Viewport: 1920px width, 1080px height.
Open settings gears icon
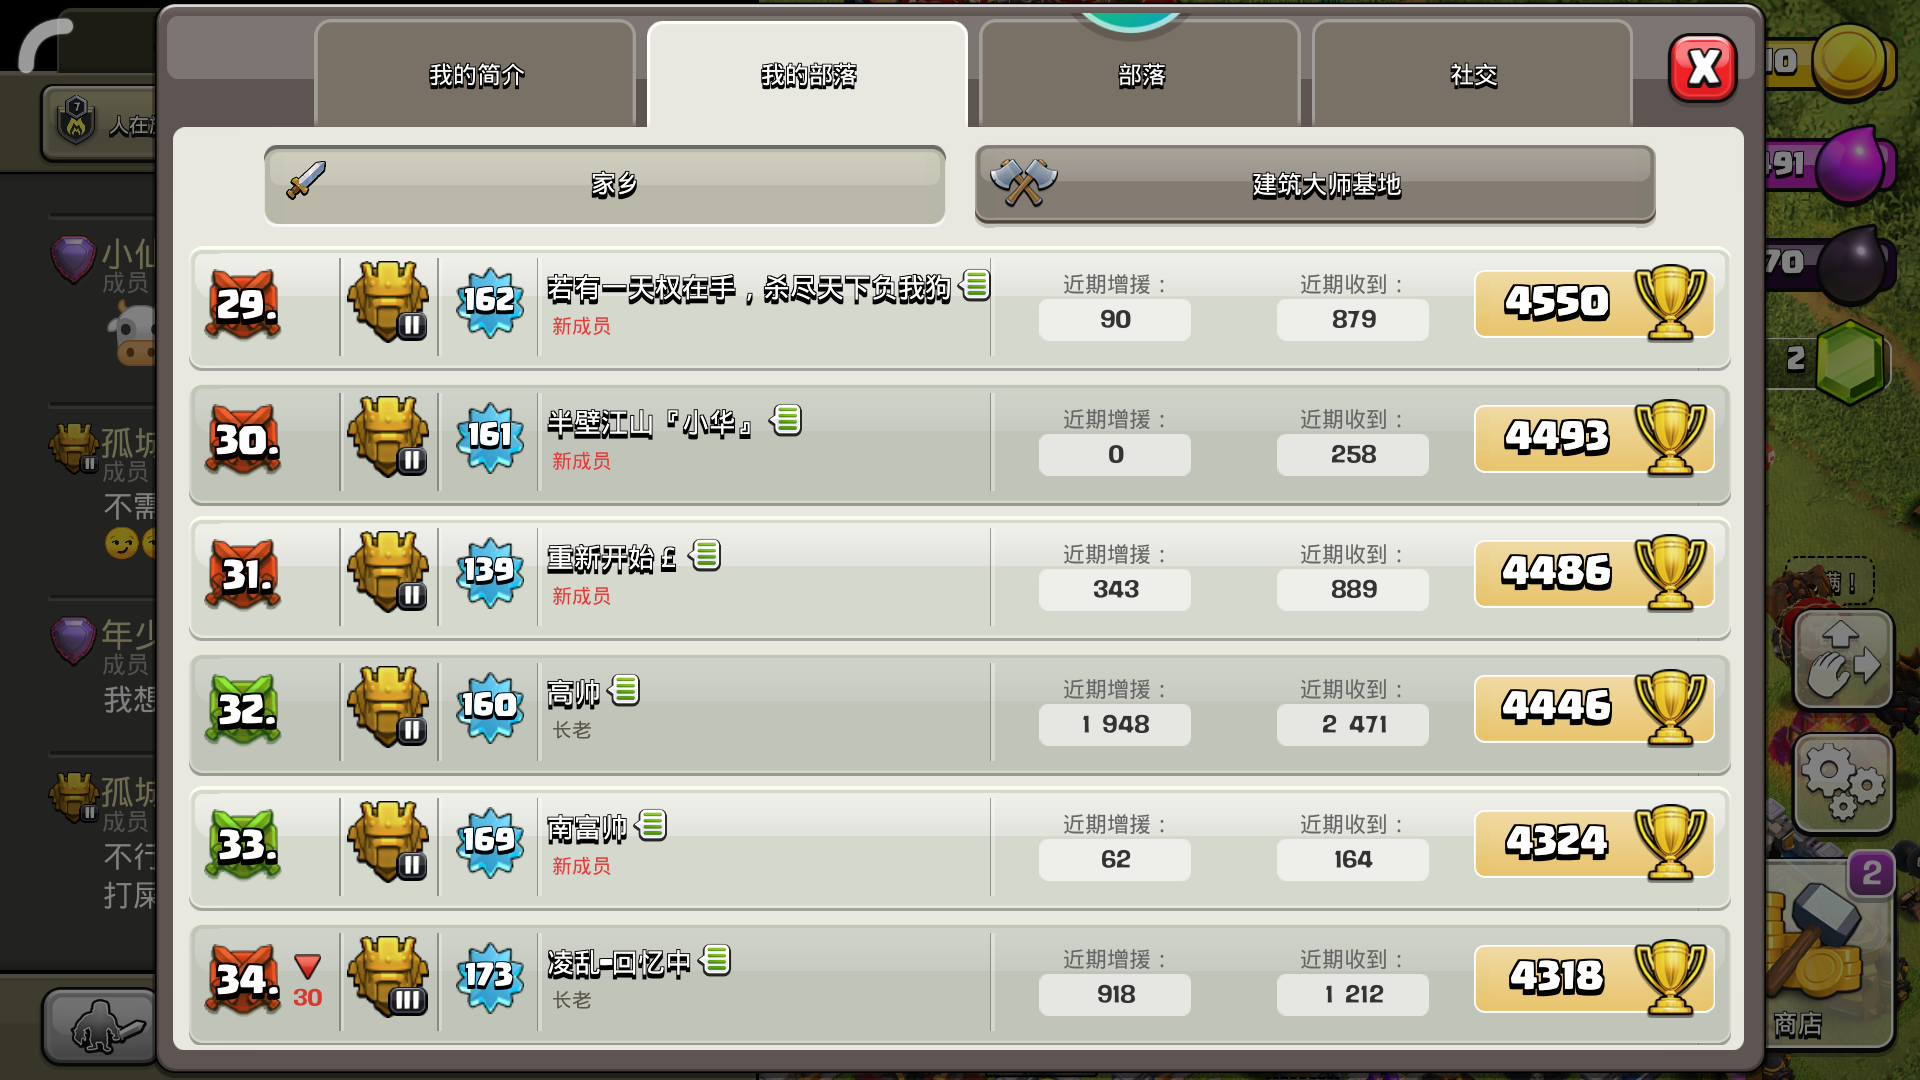1843,784
